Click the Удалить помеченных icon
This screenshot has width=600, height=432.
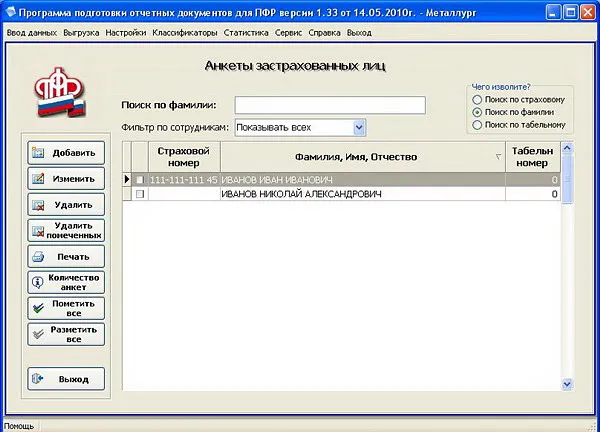pyautogui.click(x=38, y=231)
